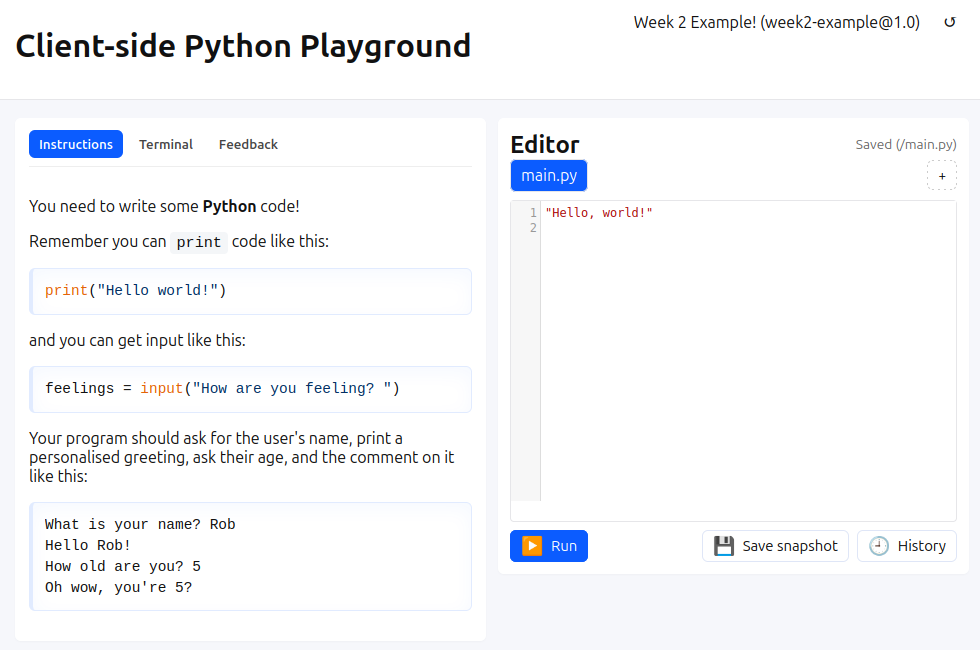The image size is (980, 650).
Task: Open the Terminal tab
Action: coord(166,144)
